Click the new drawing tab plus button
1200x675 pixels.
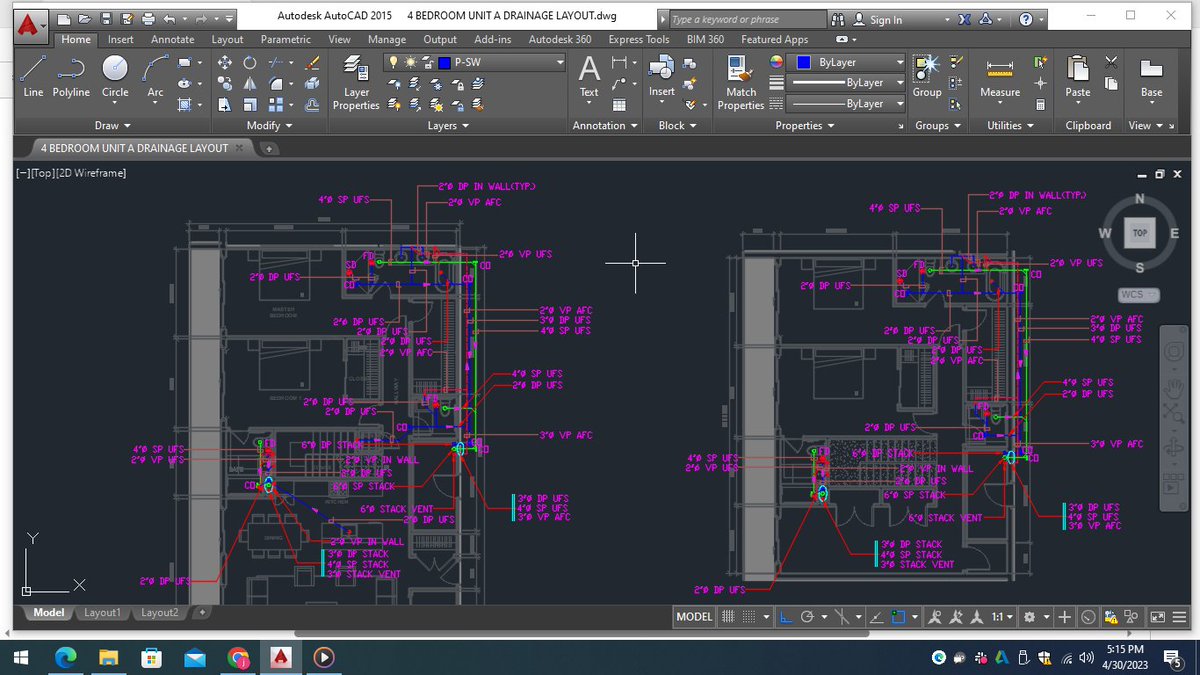269,148
